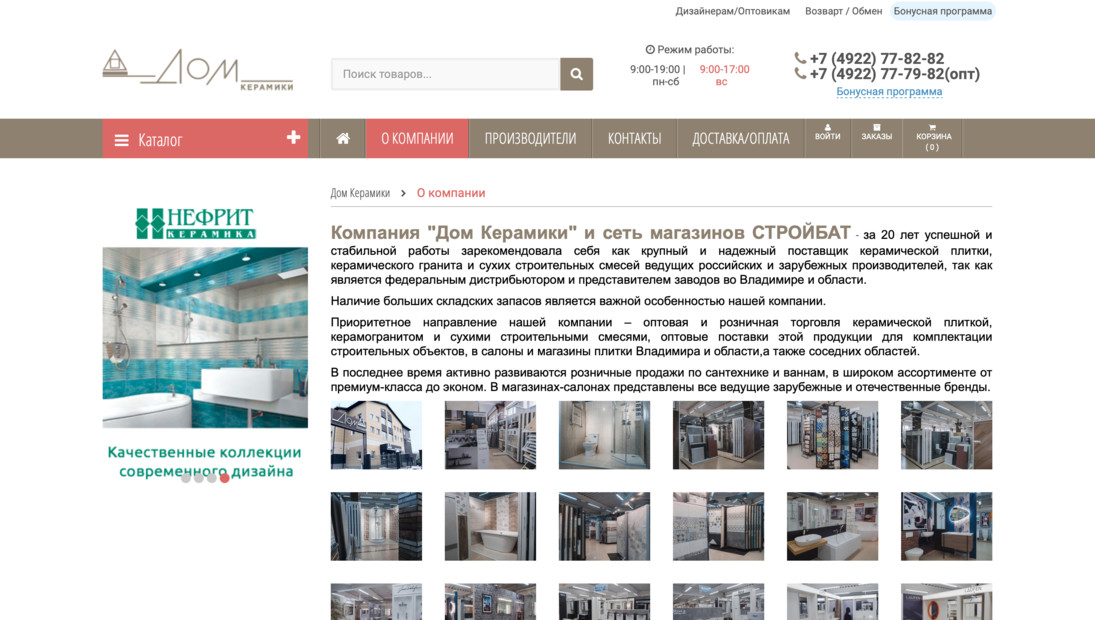
Task: Click the О компании breadcrumb
Action: click(x=451, y=193)
